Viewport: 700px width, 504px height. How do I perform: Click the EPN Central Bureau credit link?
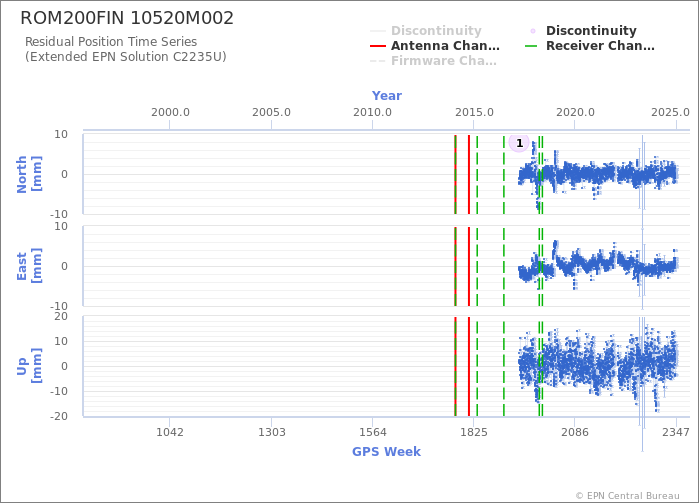tap(627, 496)
